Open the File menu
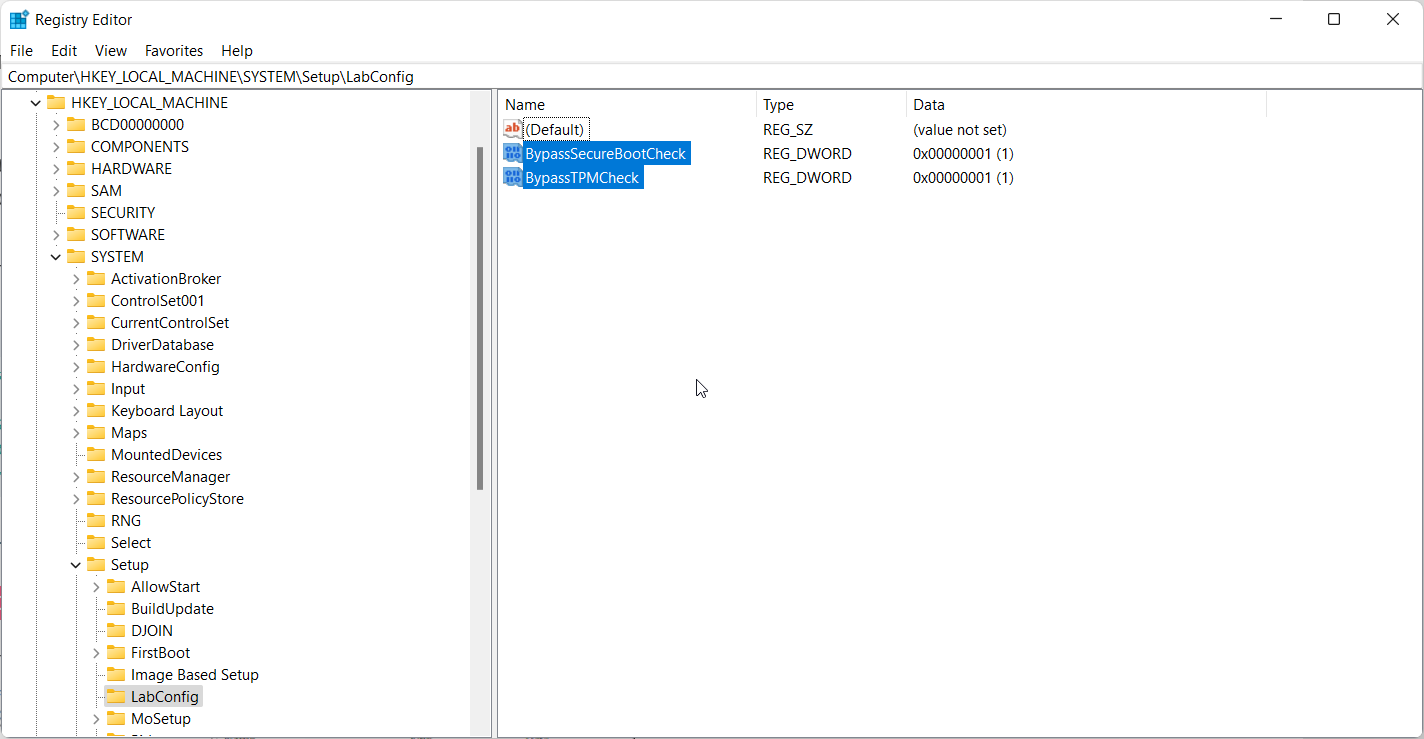The image size is (1424, 739). (x=21, y=50)
